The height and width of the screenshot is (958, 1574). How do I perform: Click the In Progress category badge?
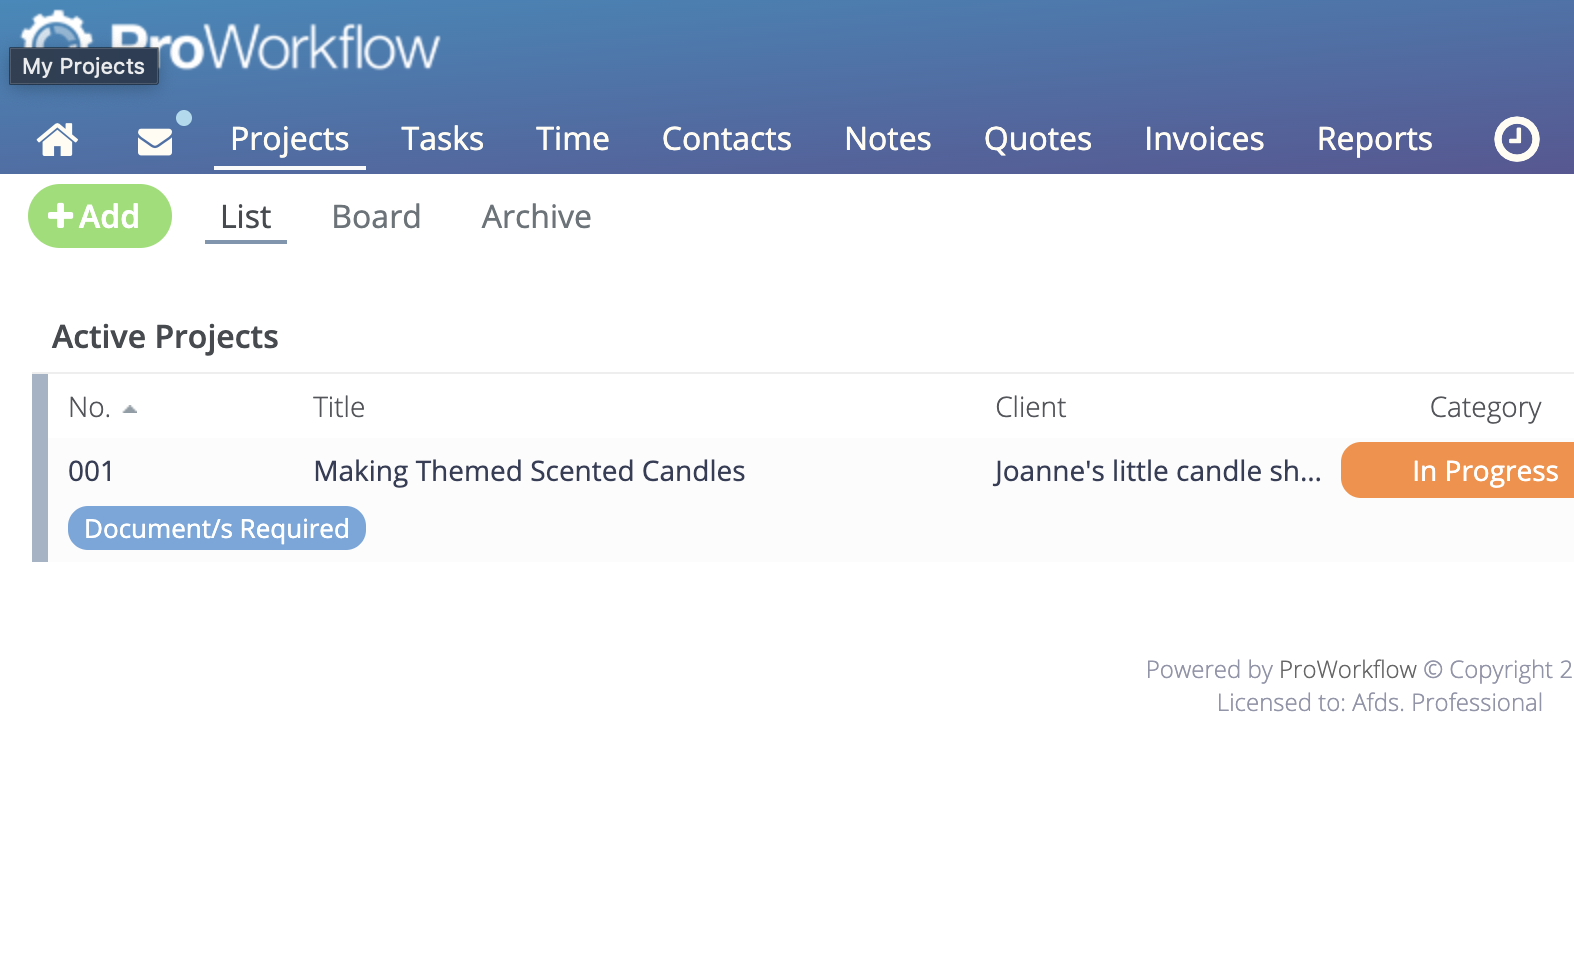click(x=1458, y=470)
